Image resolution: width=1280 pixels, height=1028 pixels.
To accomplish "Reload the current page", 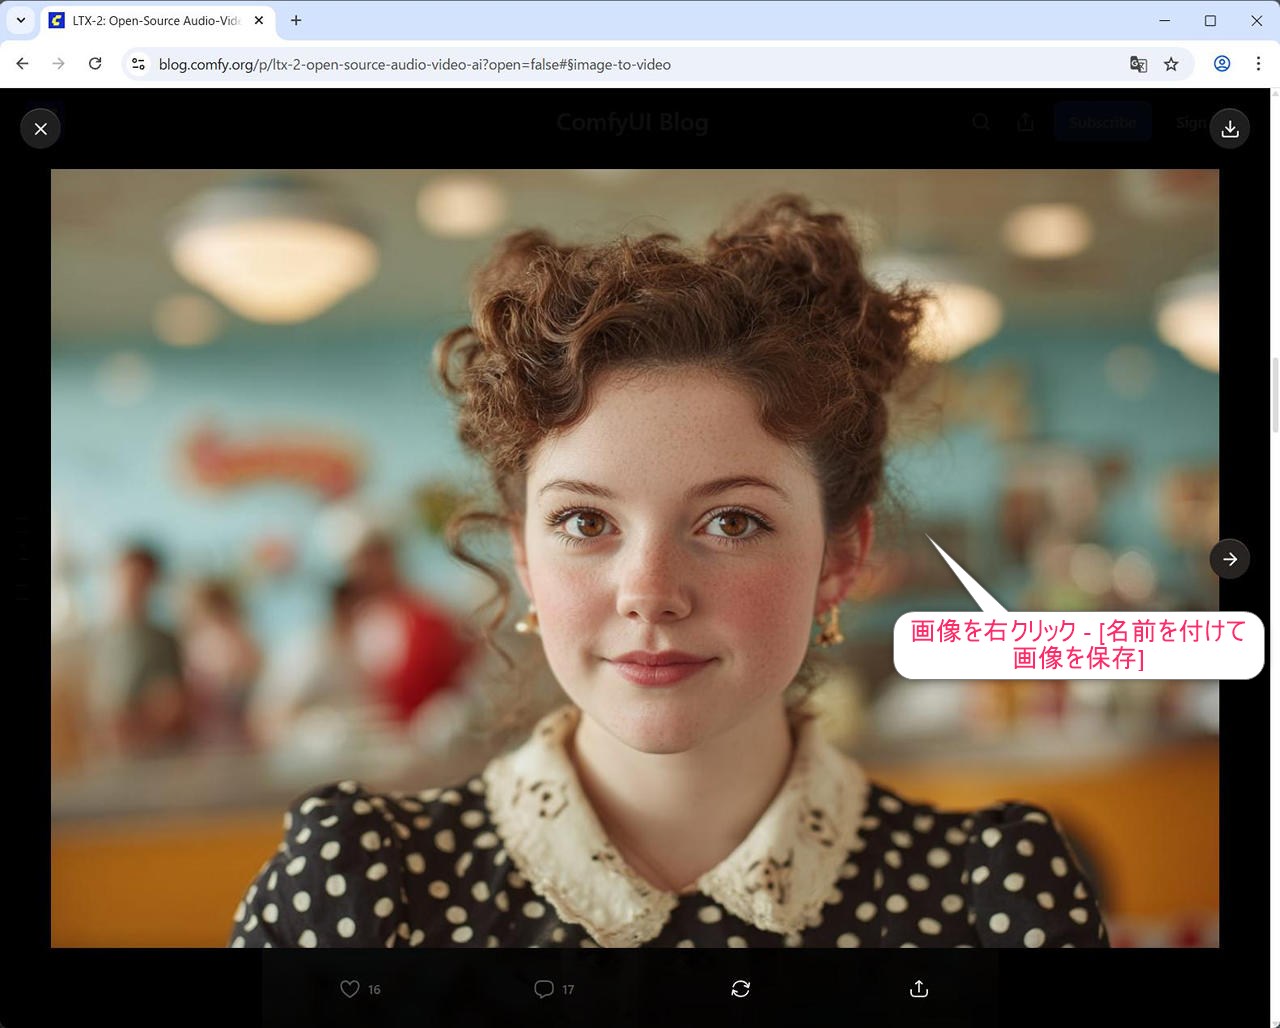I will tap(95, 64).
